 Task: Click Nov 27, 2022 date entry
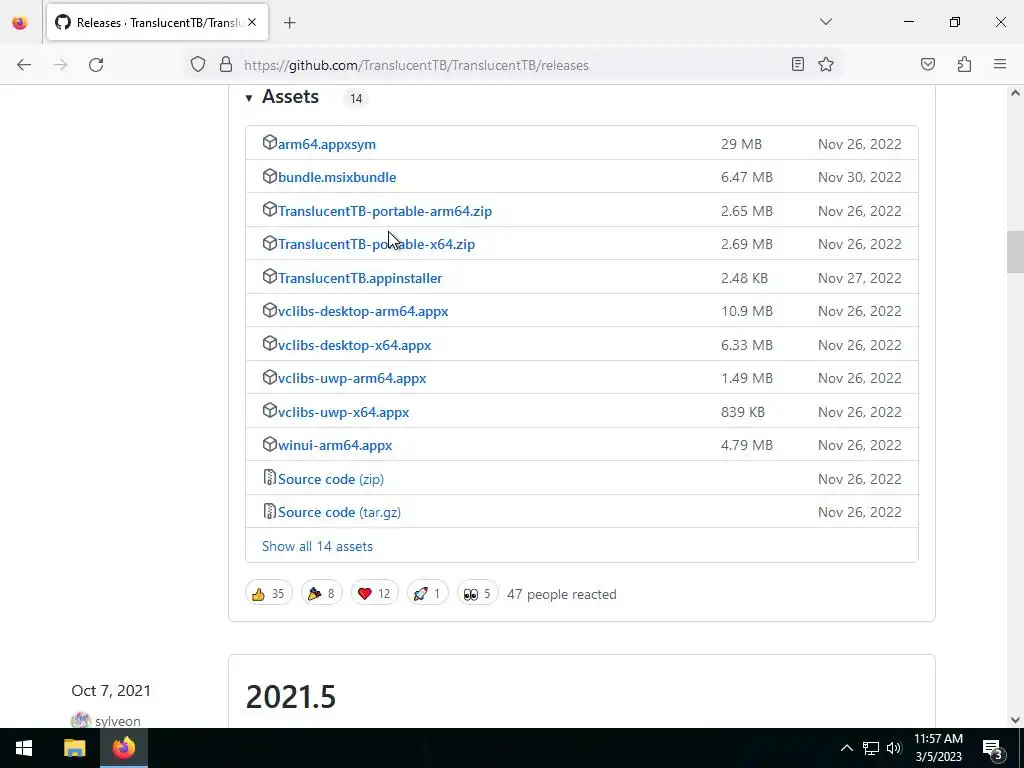(859, 278)
